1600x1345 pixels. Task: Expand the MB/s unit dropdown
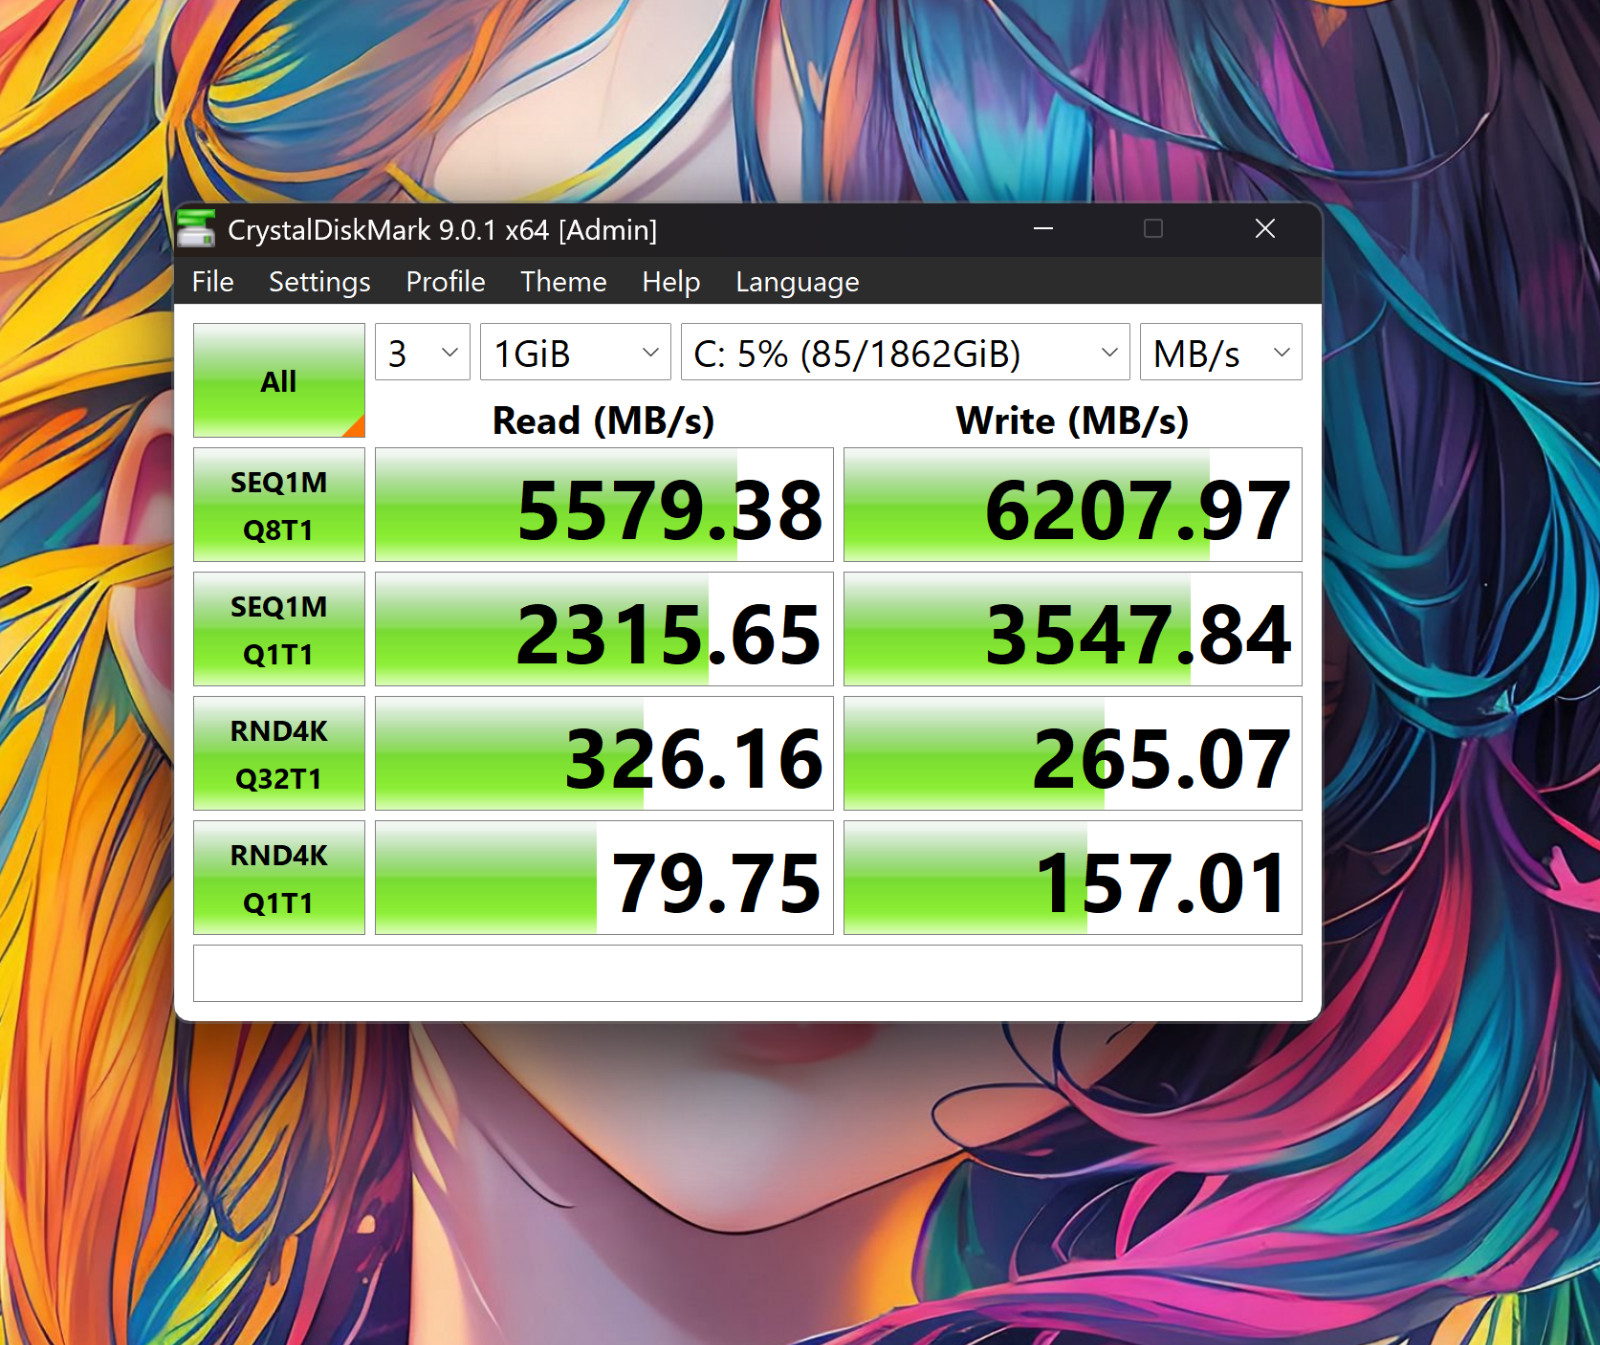1221,352
